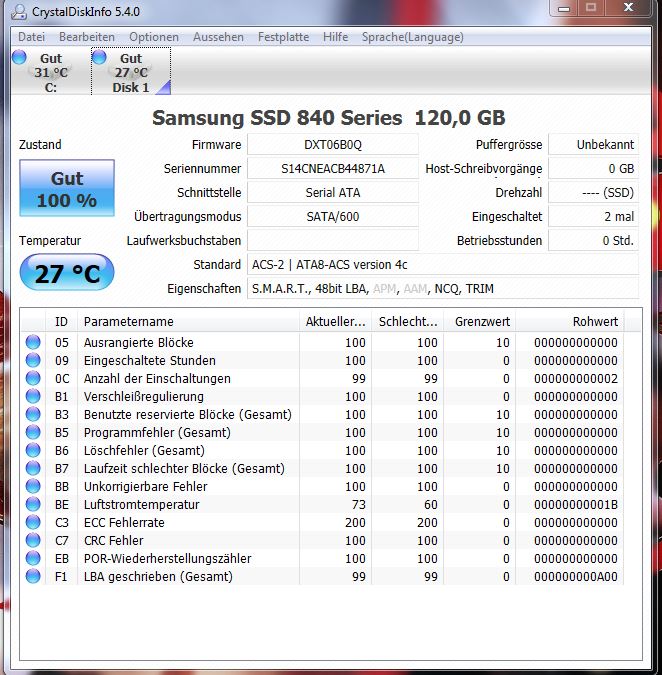This screenshot has width=662, height=675.
Task: Open the Optionen menu
Action: 154,37
